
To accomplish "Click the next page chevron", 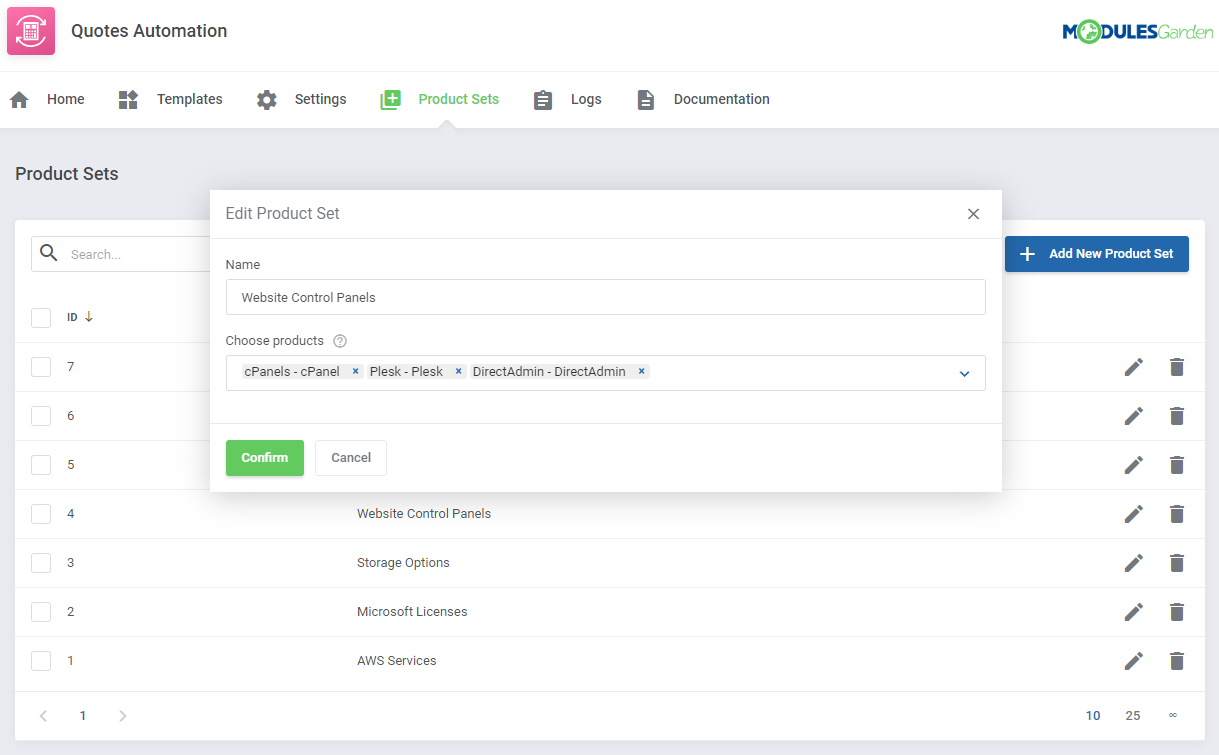I will [122, 716].
